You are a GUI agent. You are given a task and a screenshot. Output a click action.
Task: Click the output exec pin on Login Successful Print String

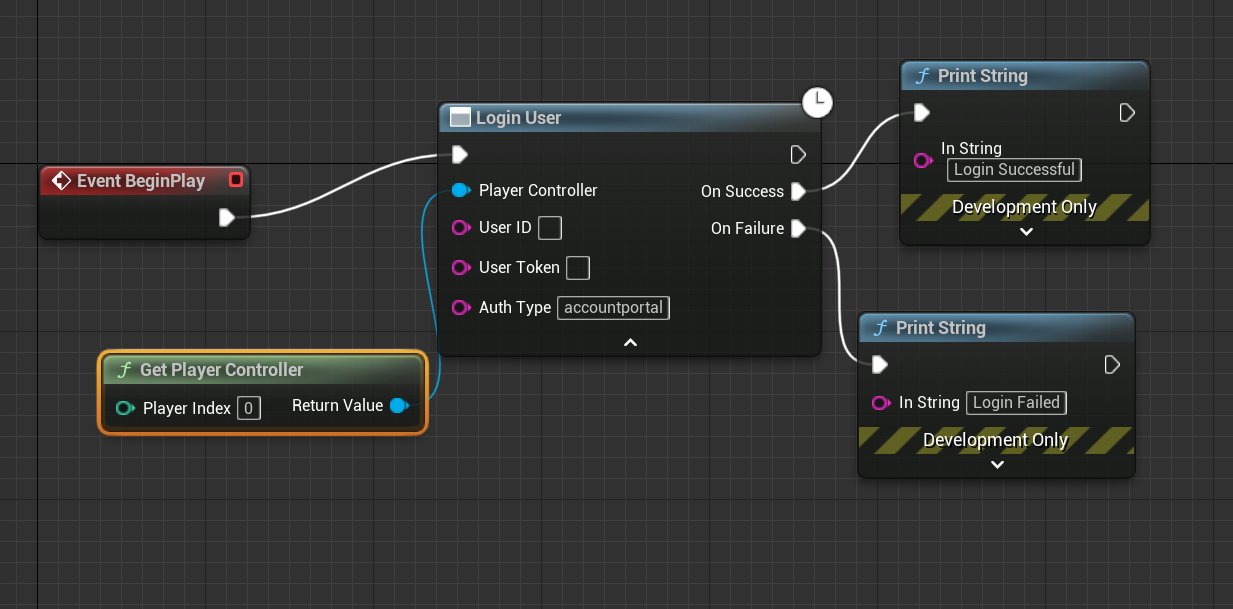[1127, 112]
